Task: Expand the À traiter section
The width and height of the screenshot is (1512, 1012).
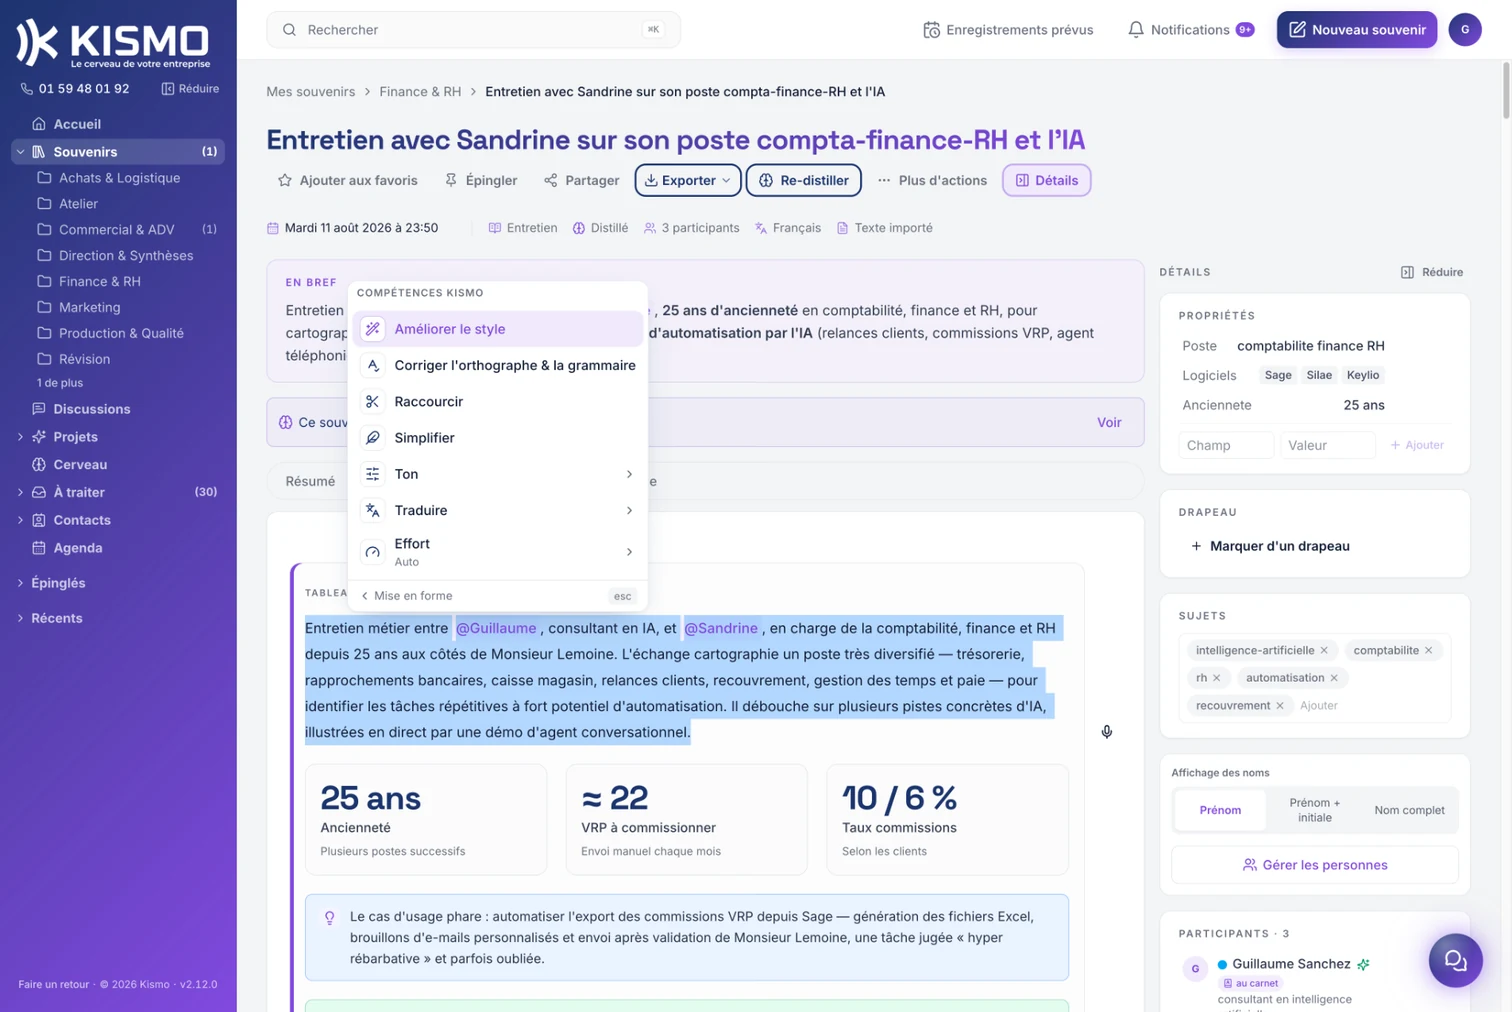Action: (20, 493)
